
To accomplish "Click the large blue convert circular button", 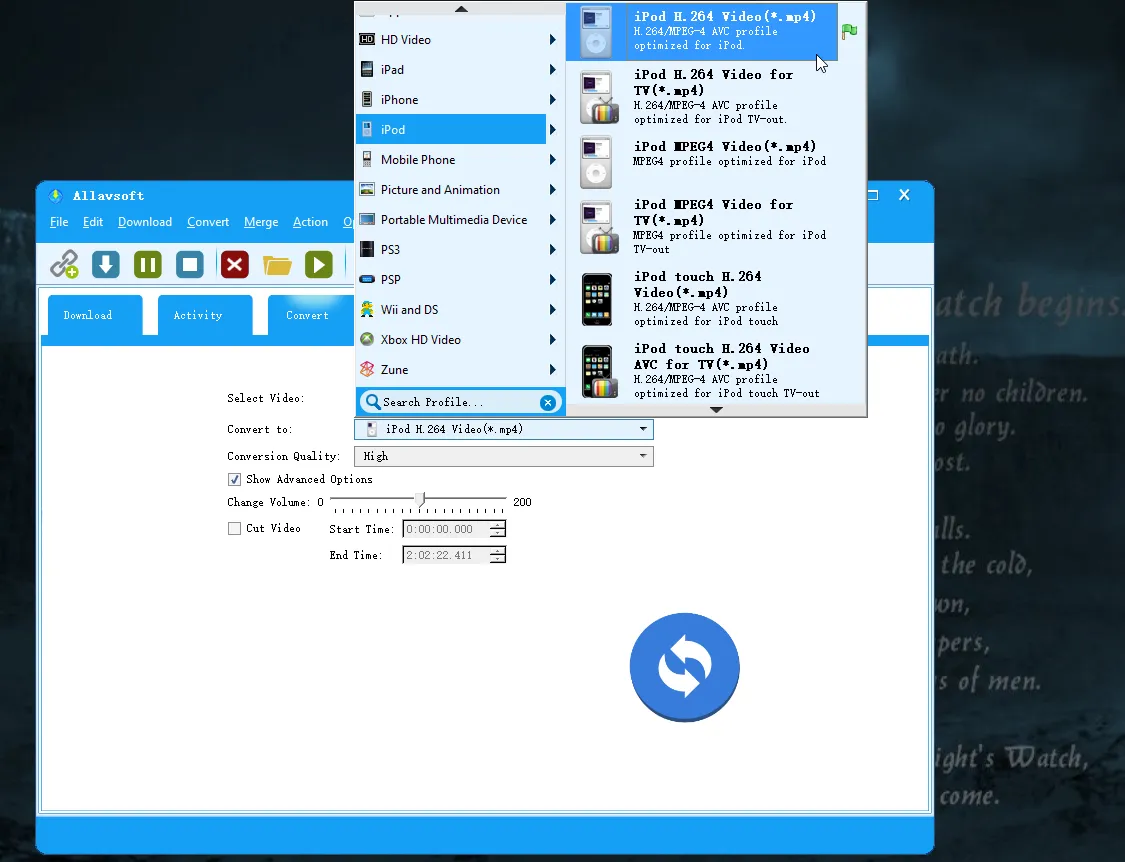I will 684,667.
